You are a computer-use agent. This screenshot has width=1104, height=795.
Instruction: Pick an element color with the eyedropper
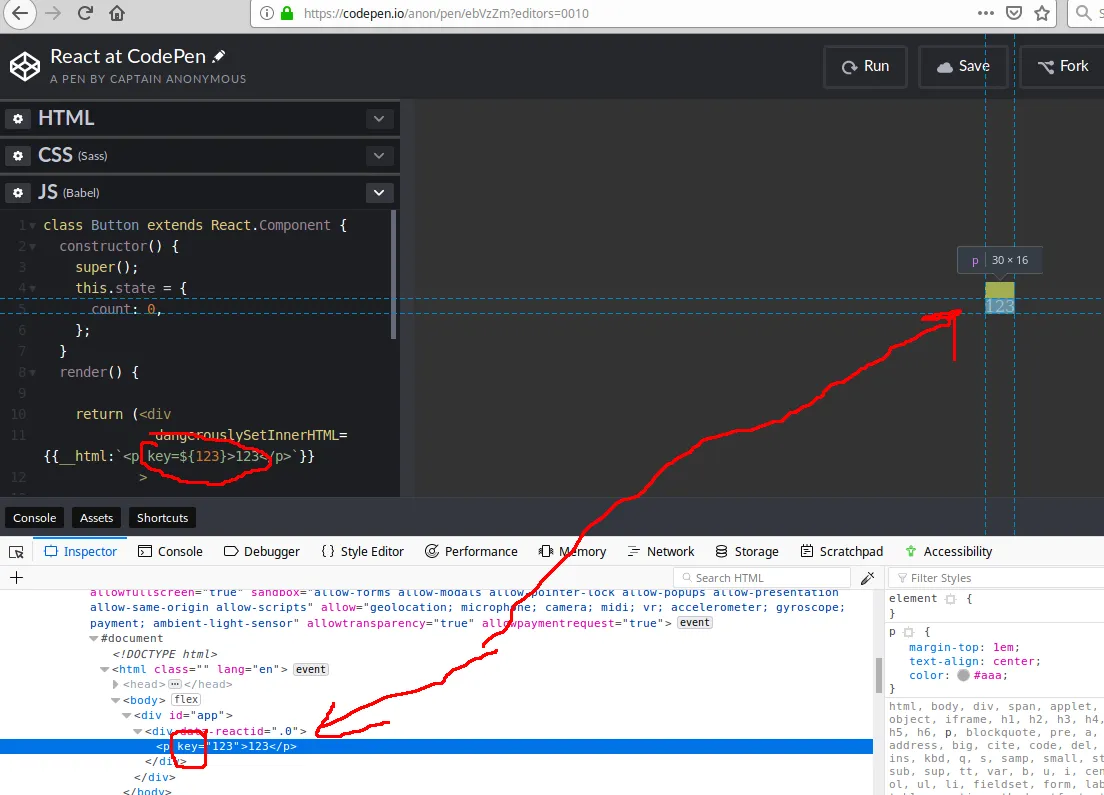pyautogui.click(x=867, y=578)
